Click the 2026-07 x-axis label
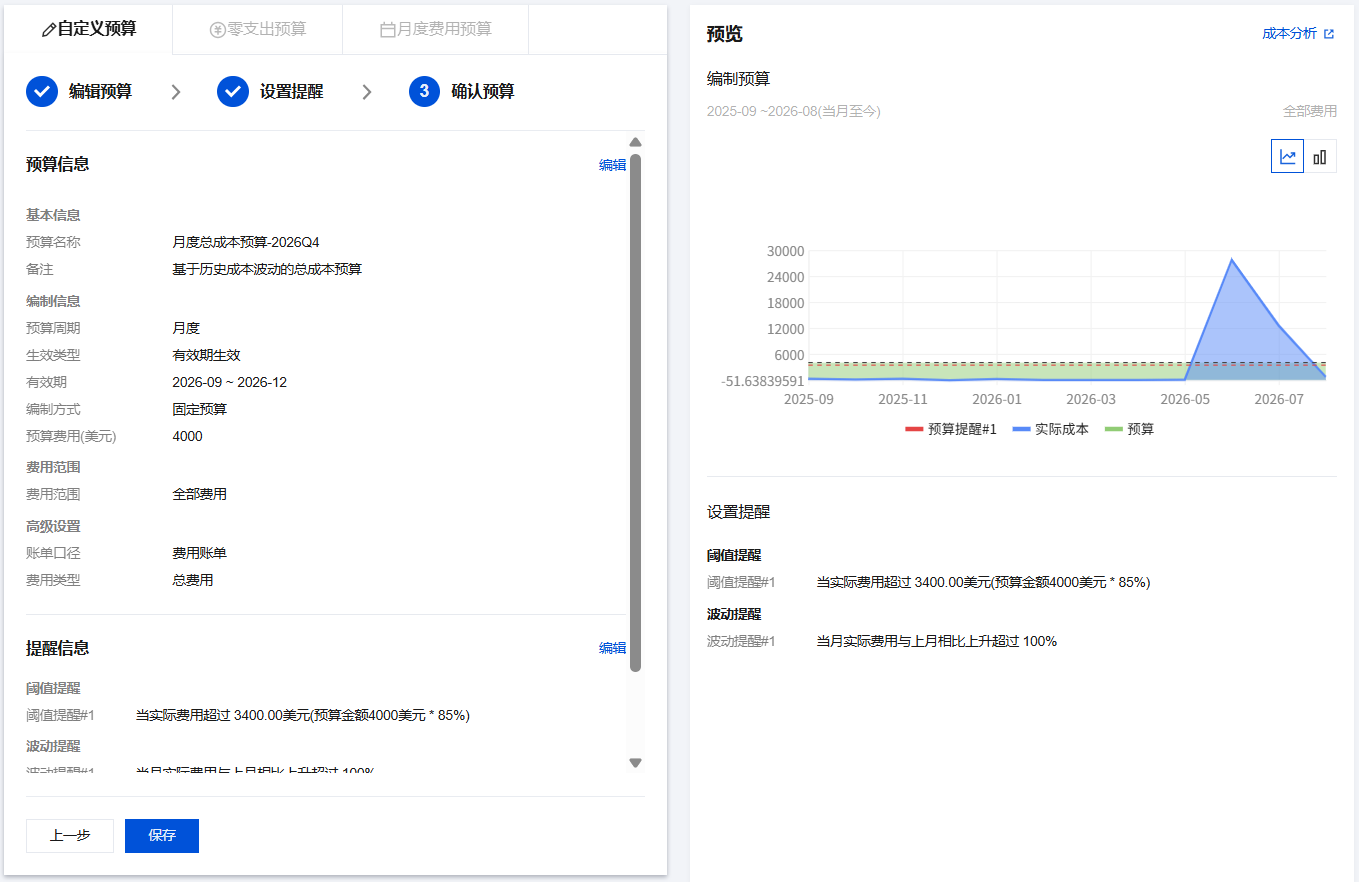 click(1279, 399)
